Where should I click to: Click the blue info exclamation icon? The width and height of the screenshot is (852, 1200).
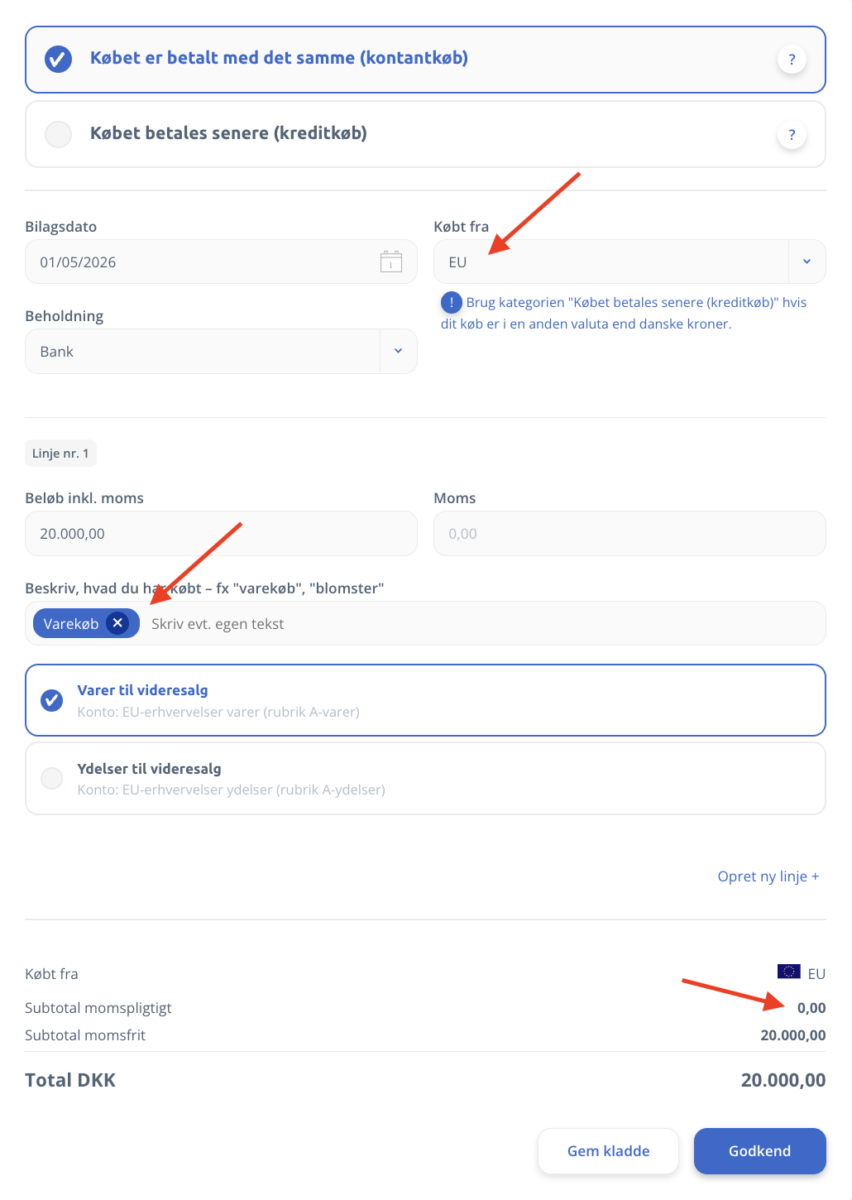point(451,302)
